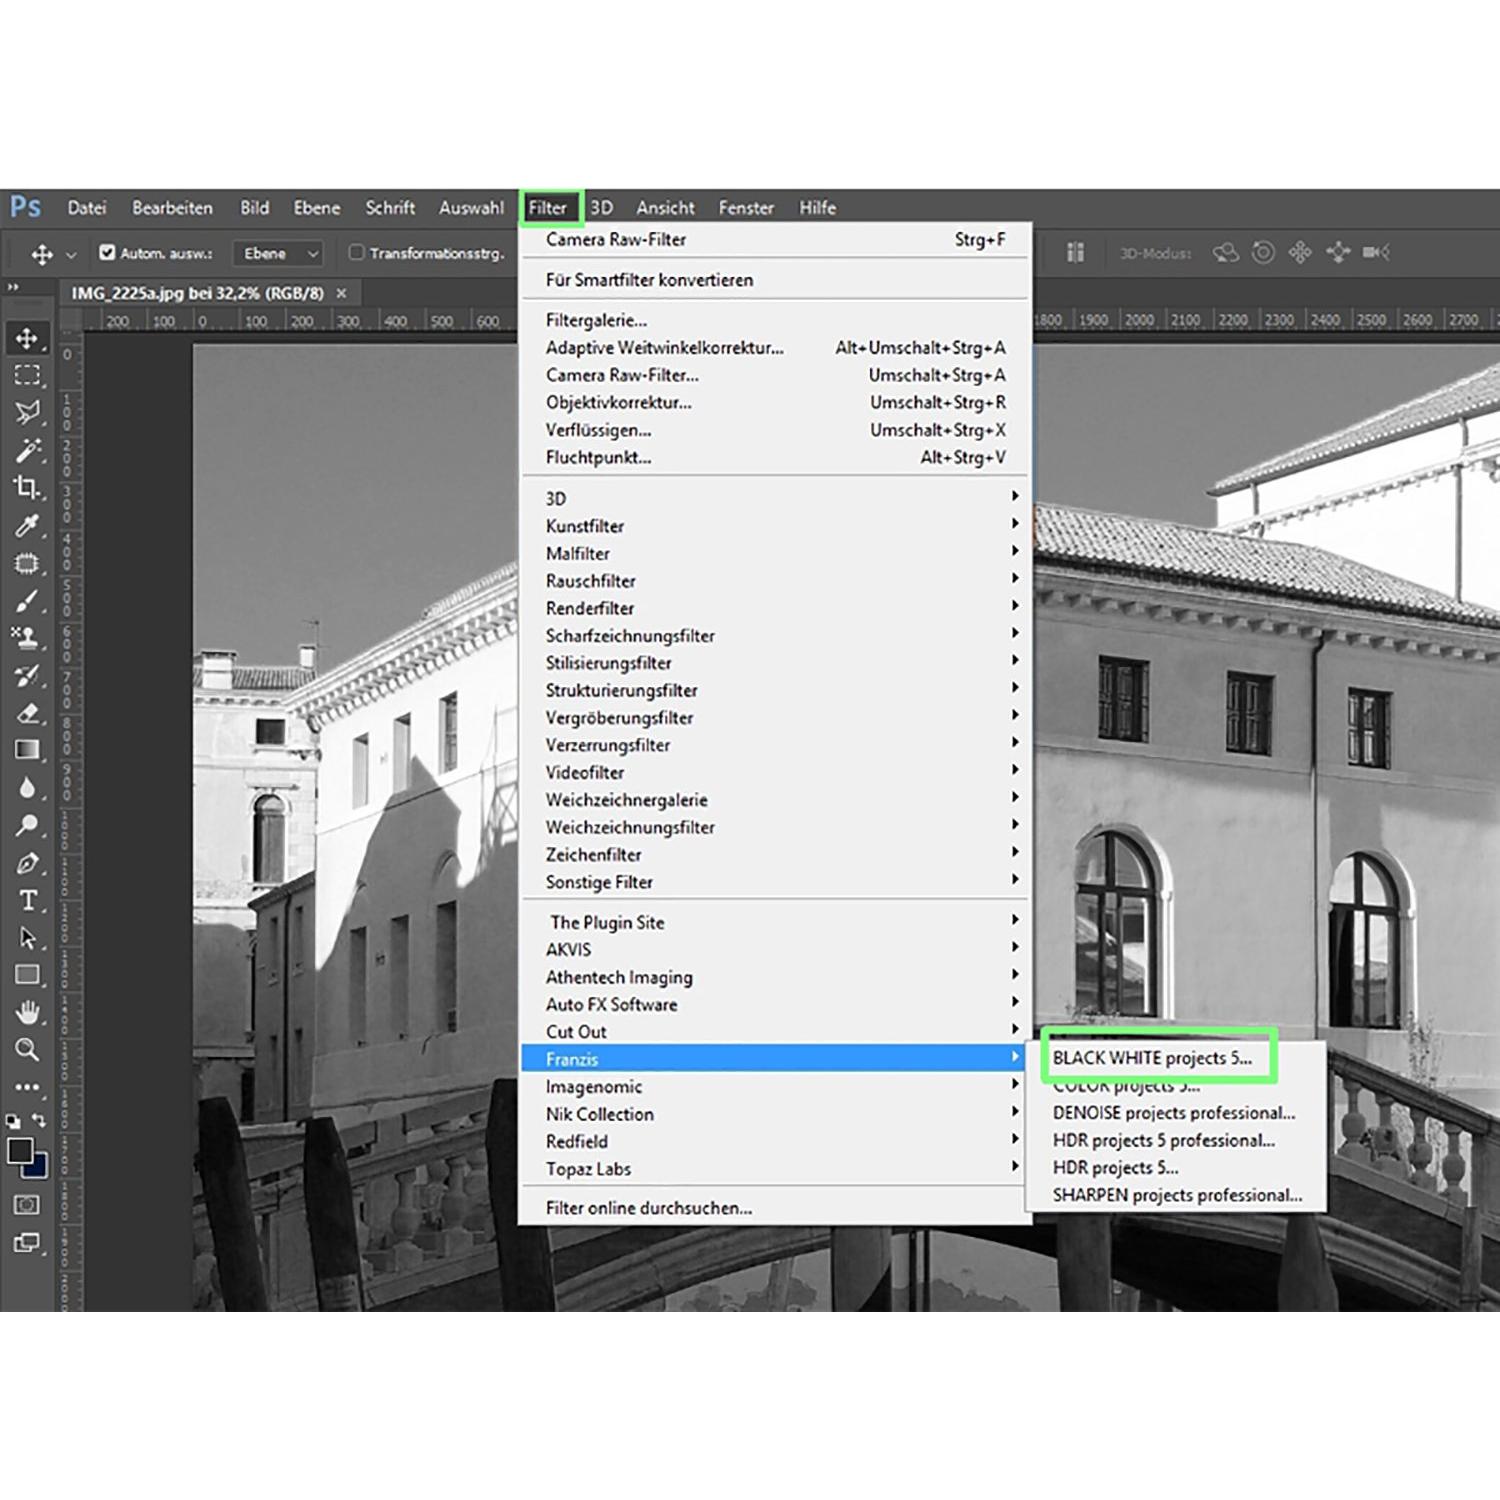
Task: Set the foreground color swatch
Action: 19,1150
